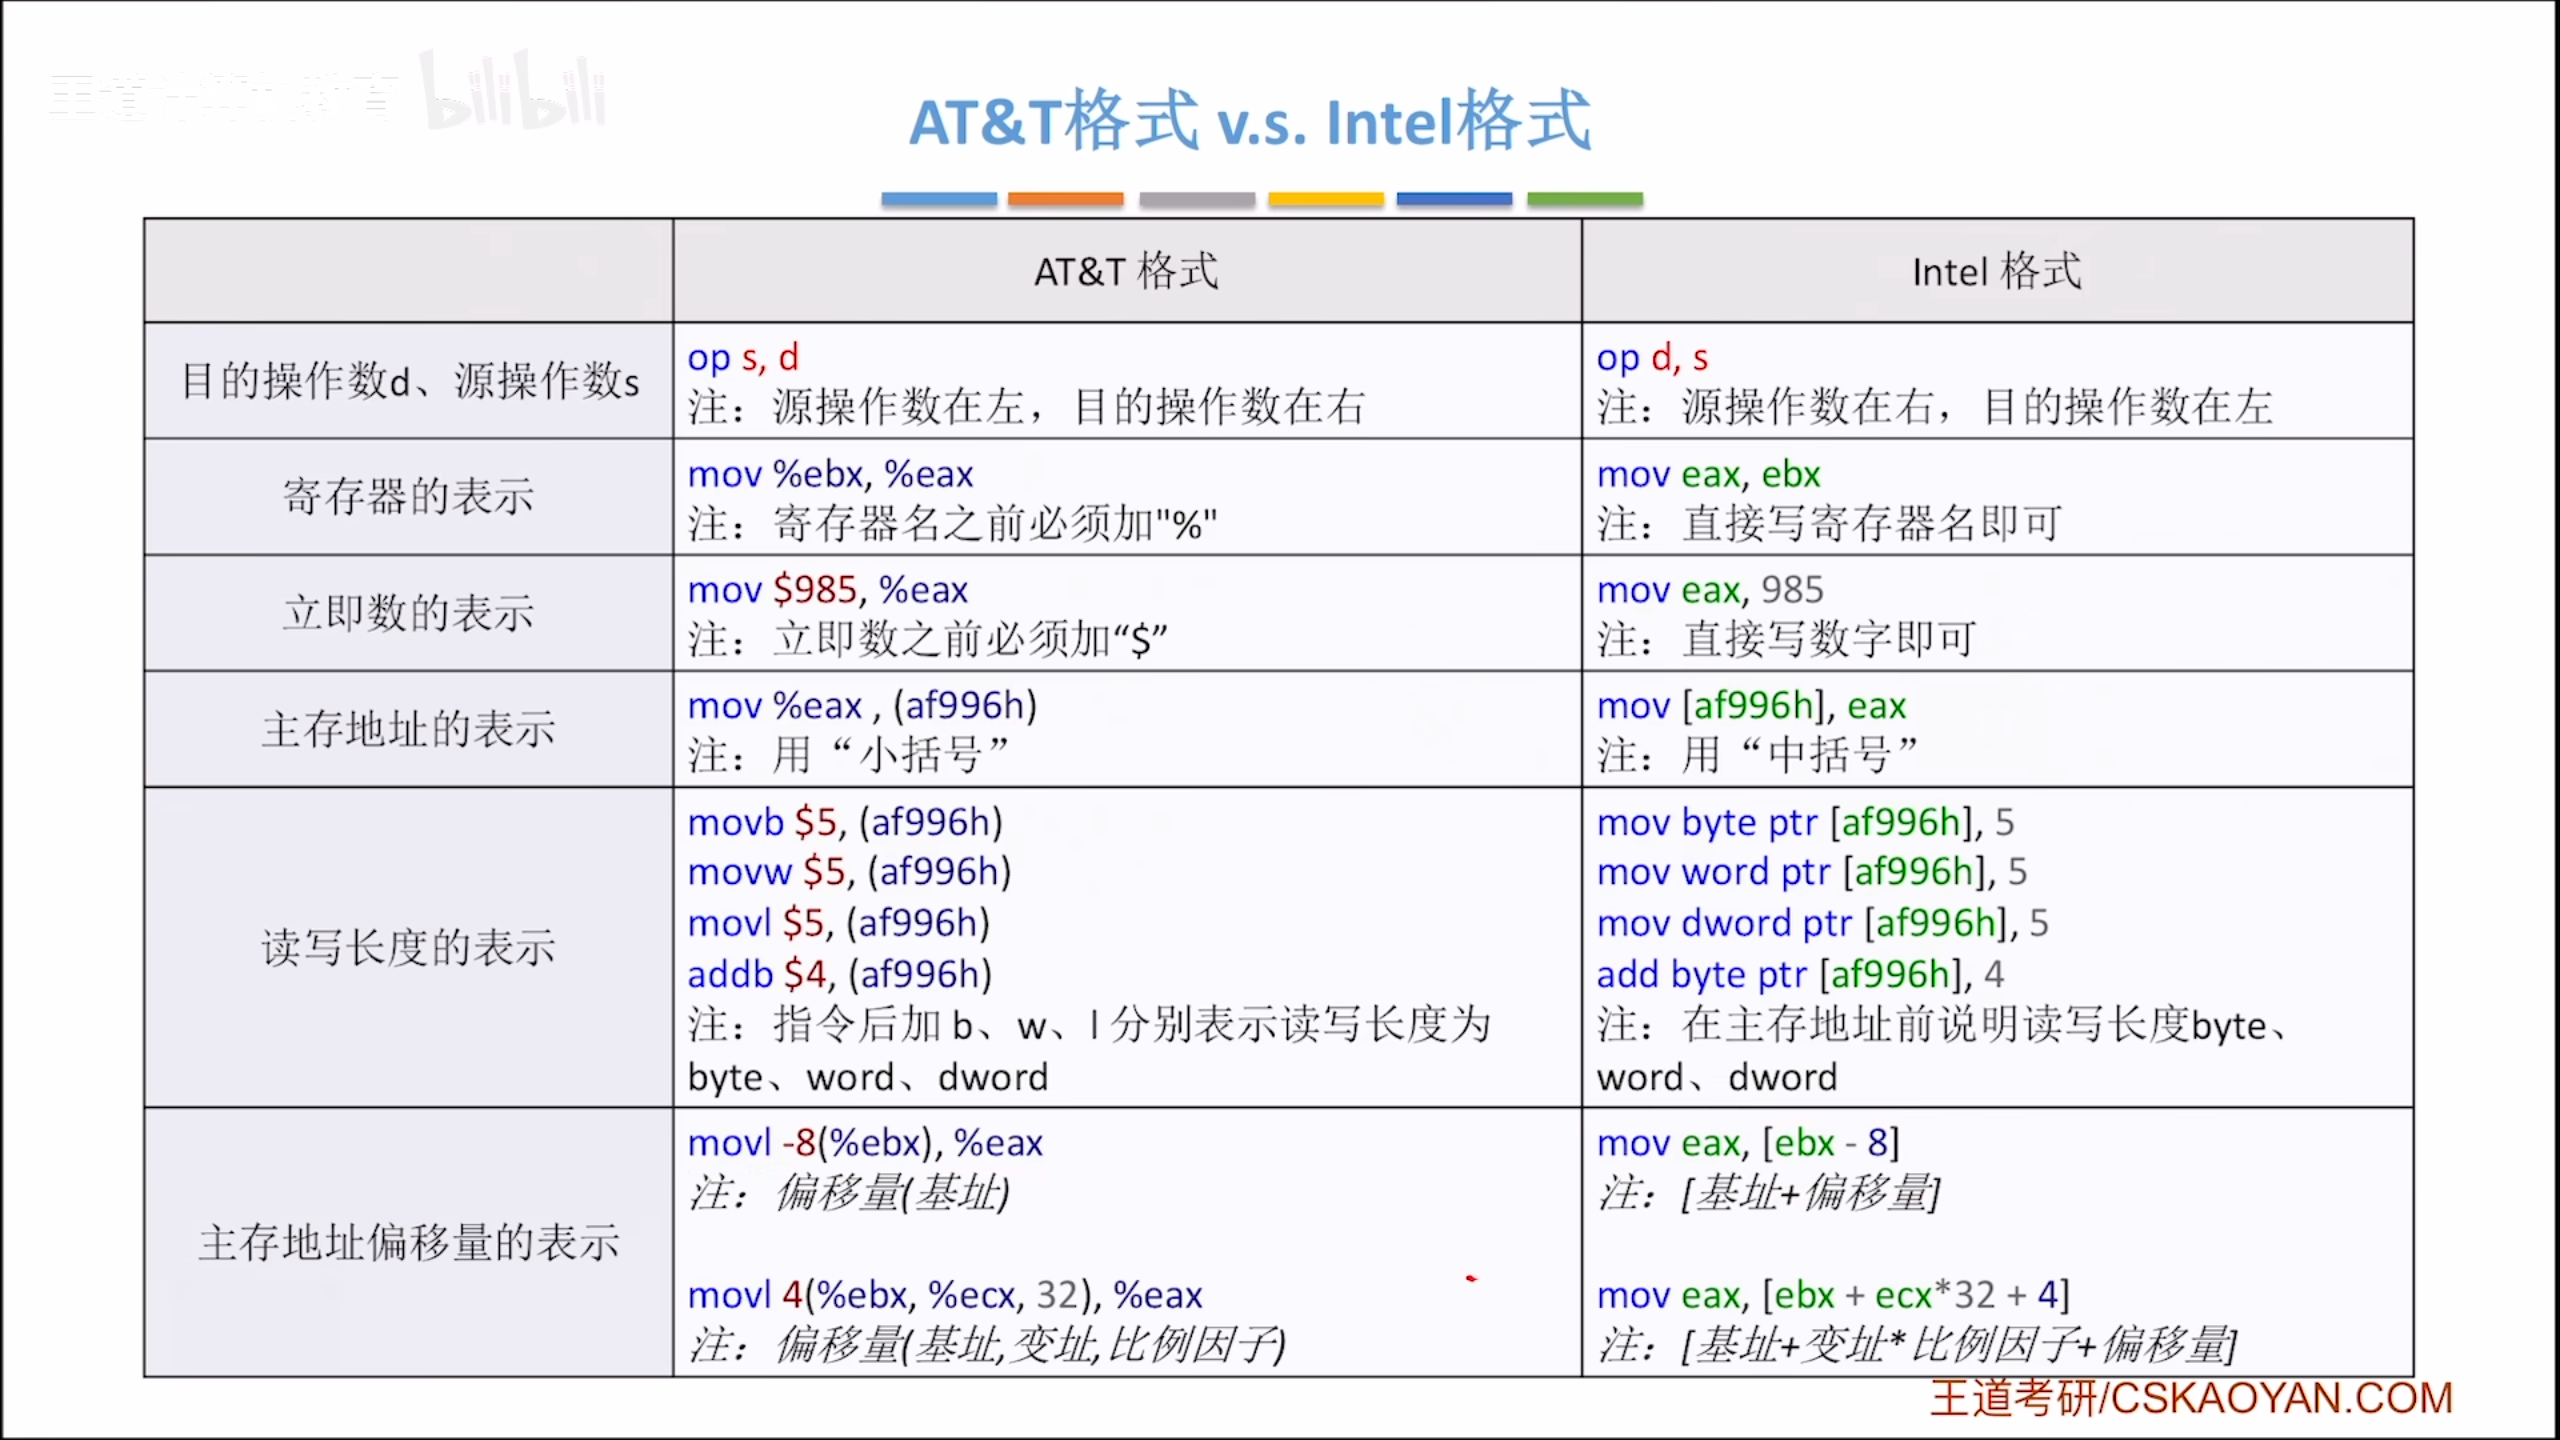2560x1440 pixels.
Task: Click the code line mov $985, %eax
Action: click(x=827, y=590)
